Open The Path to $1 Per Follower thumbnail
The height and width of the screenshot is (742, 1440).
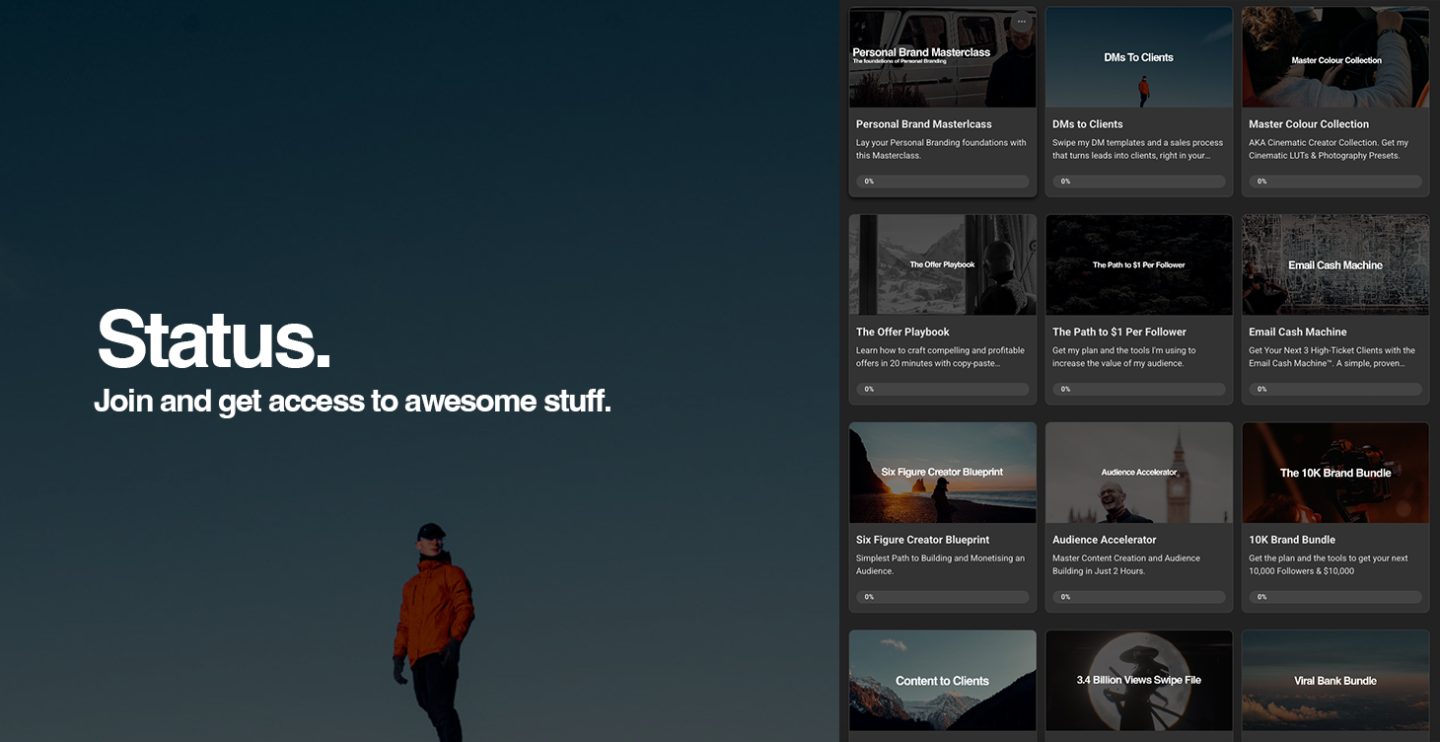[x=1139, y=265]
